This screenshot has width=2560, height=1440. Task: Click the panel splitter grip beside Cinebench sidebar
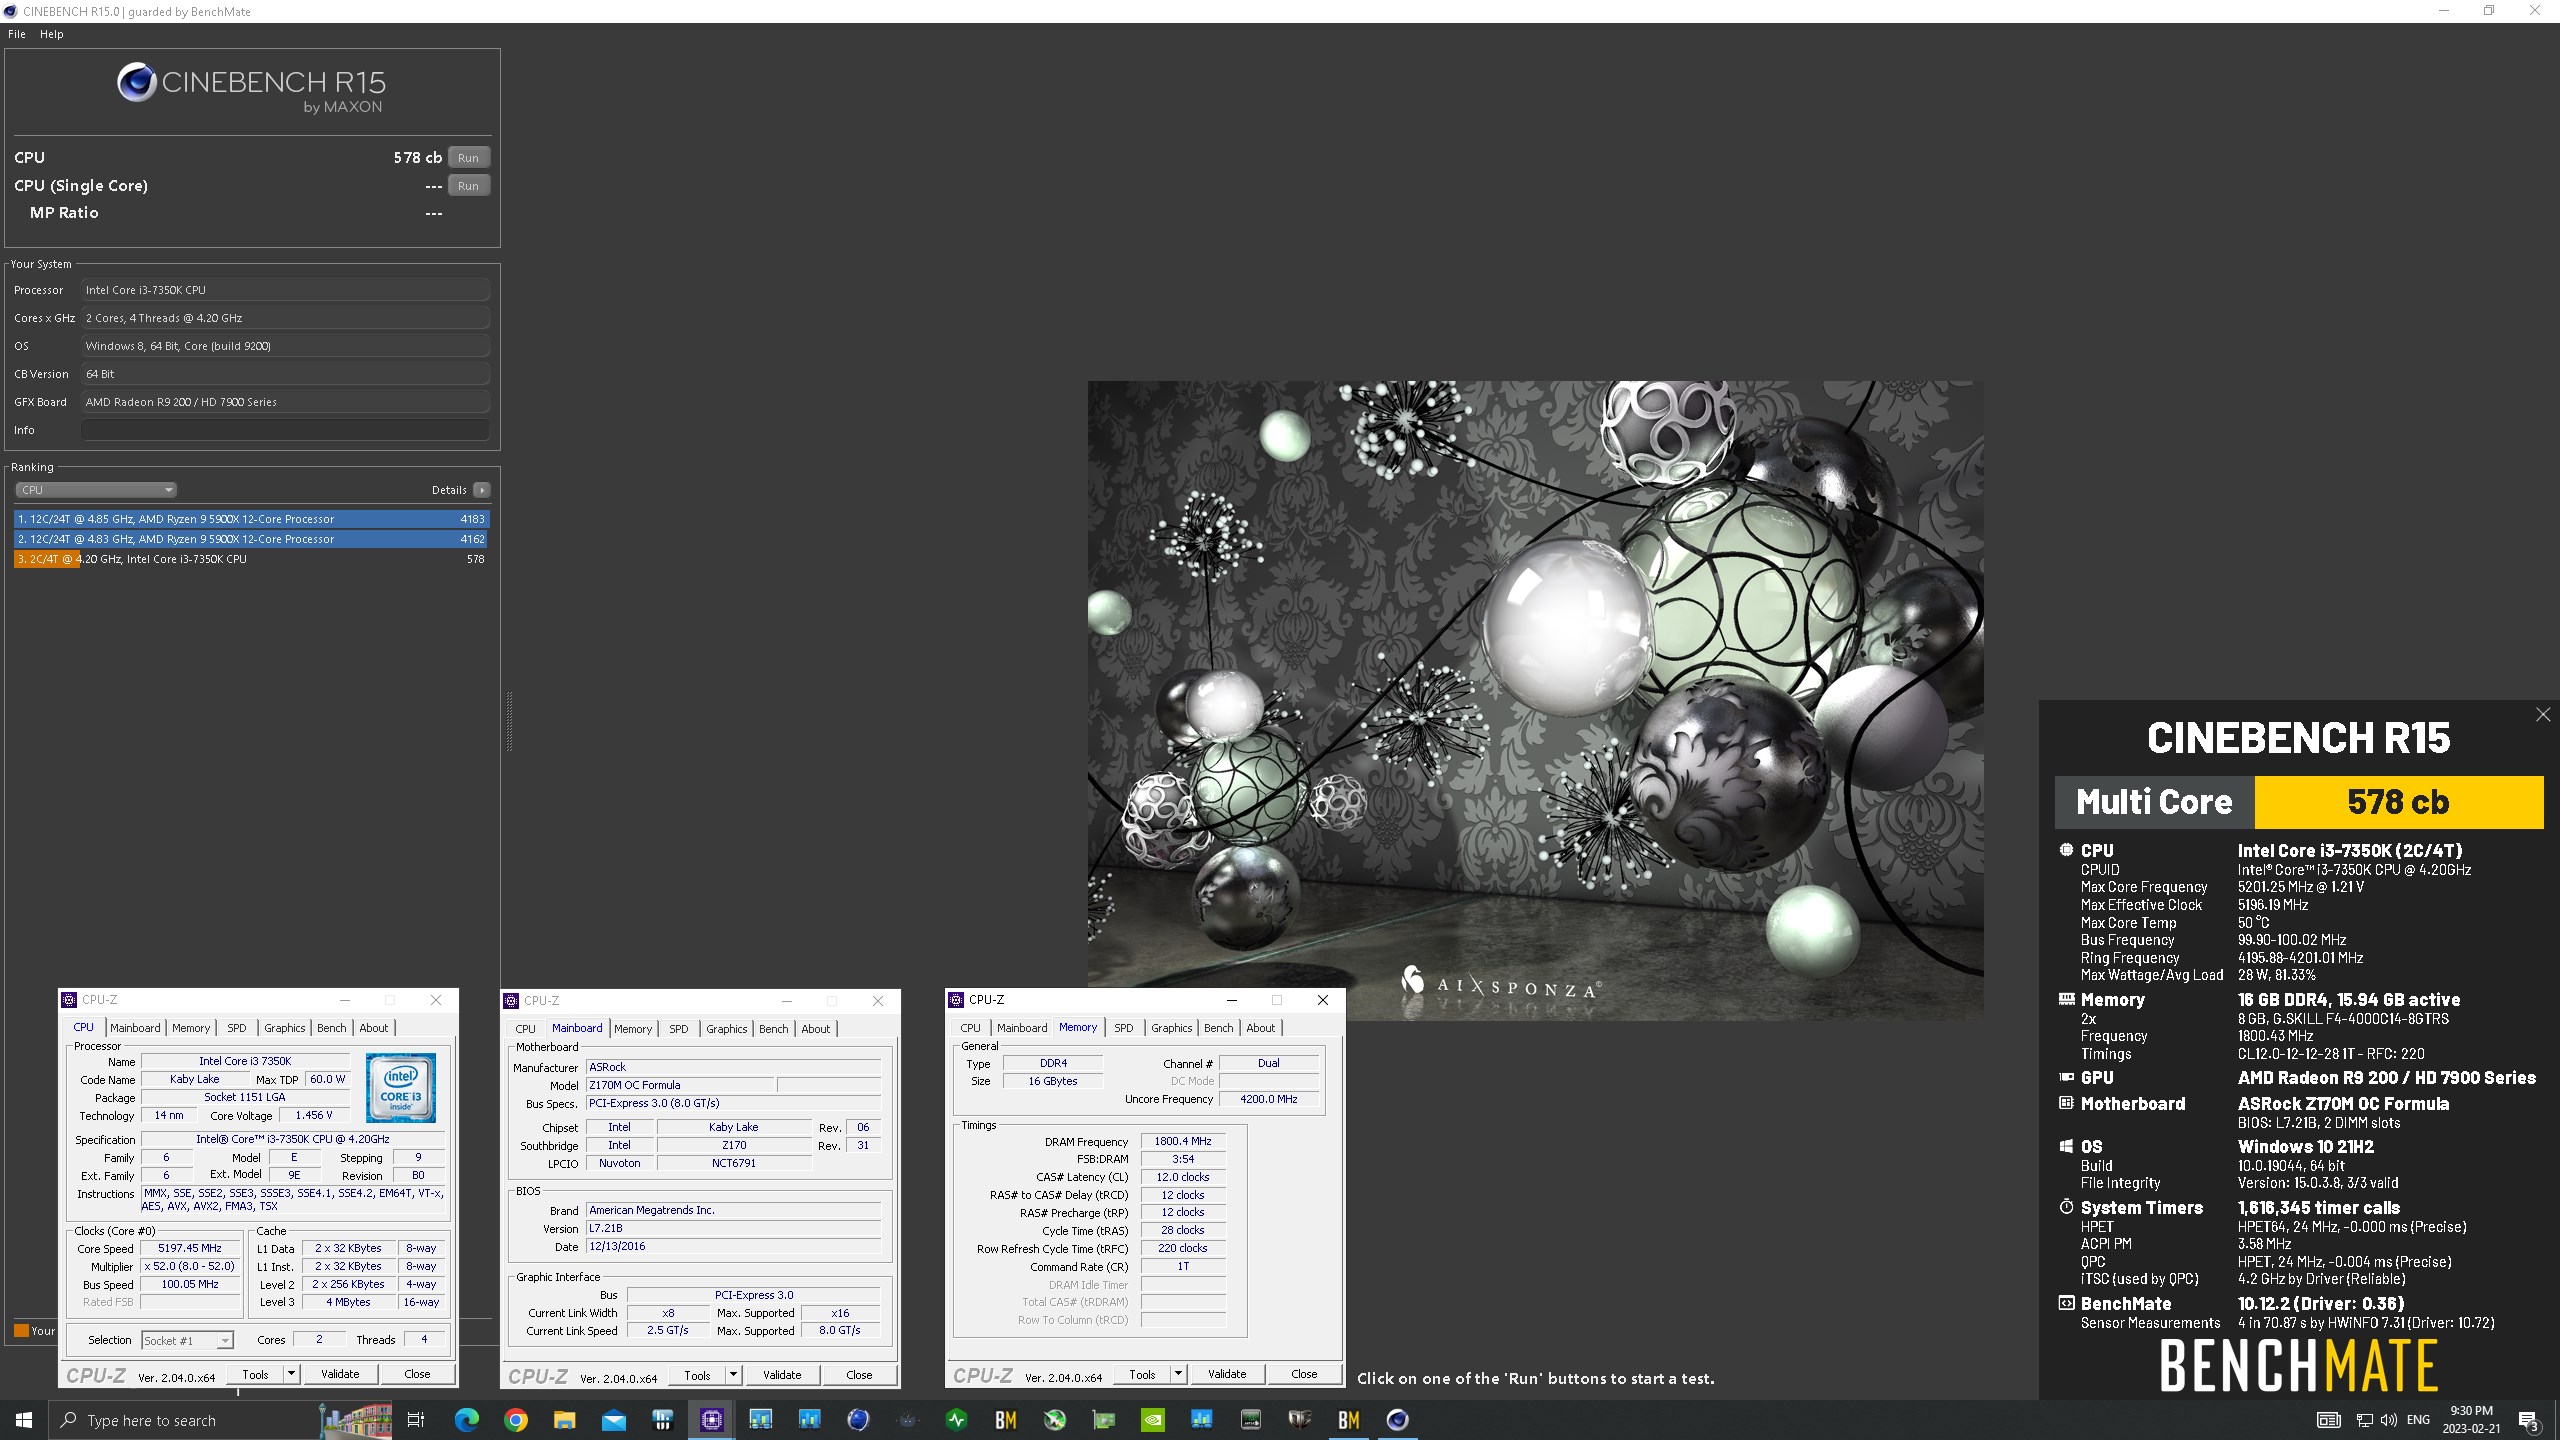pos(509,720)
